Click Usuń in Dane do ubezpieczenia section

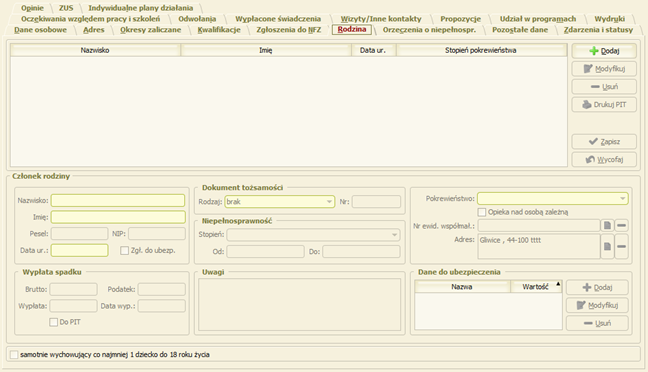(597, 323)
